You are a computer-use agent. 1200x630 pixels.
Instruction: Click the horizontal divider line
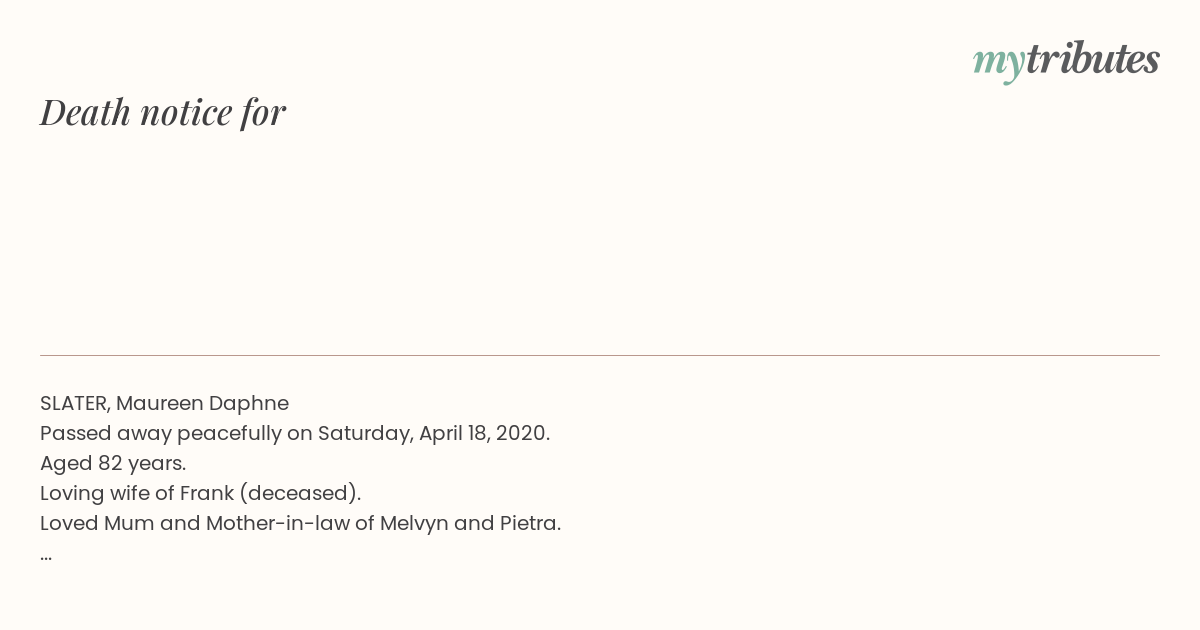(600, 355)
